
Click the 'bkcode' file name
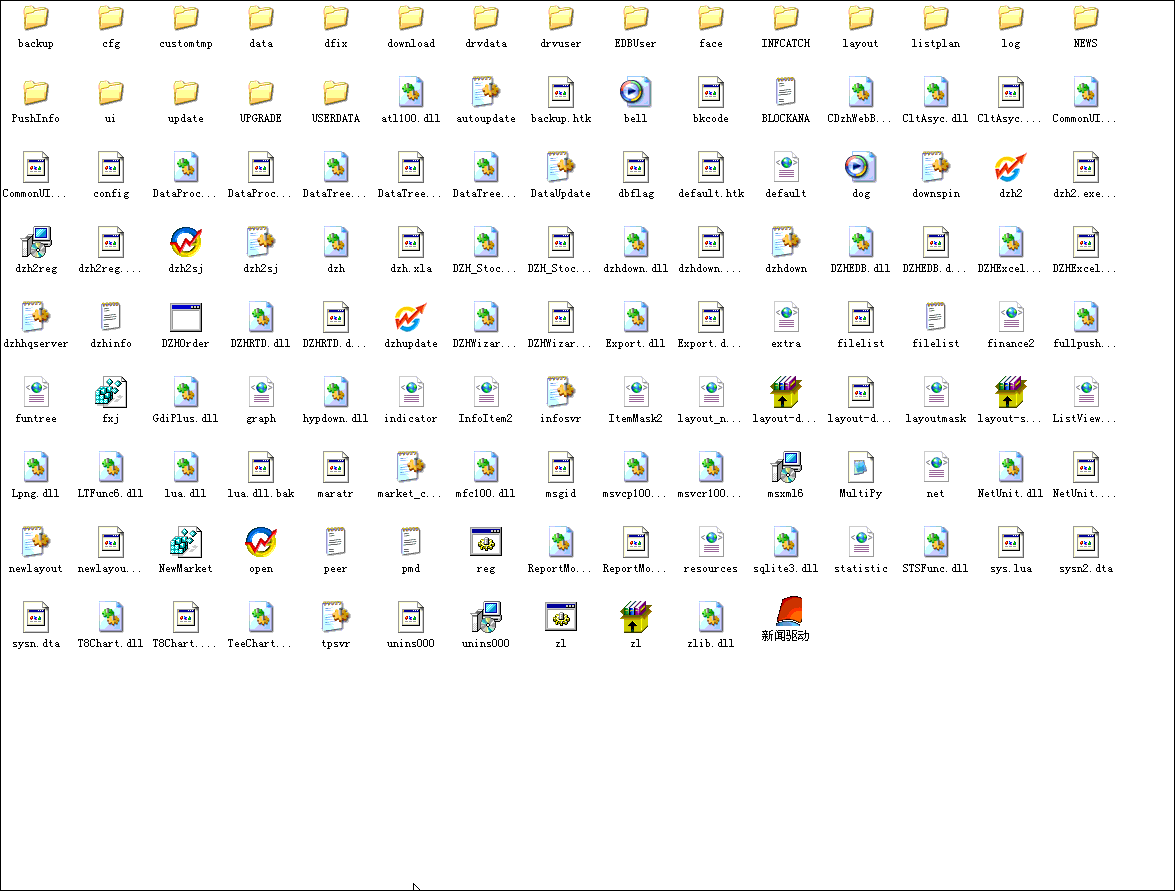click(710, 118)
